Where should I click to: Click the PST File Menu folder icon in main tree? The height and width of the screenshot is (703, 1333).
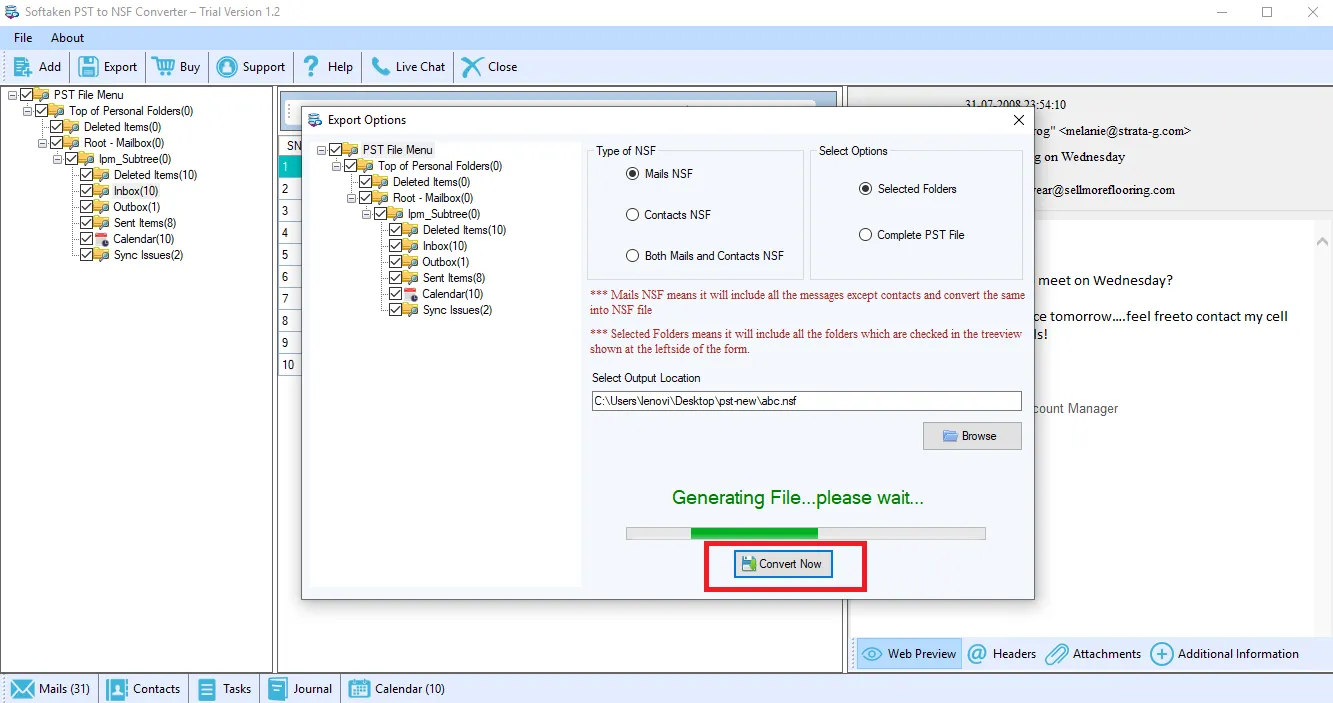tap(42, 95)
